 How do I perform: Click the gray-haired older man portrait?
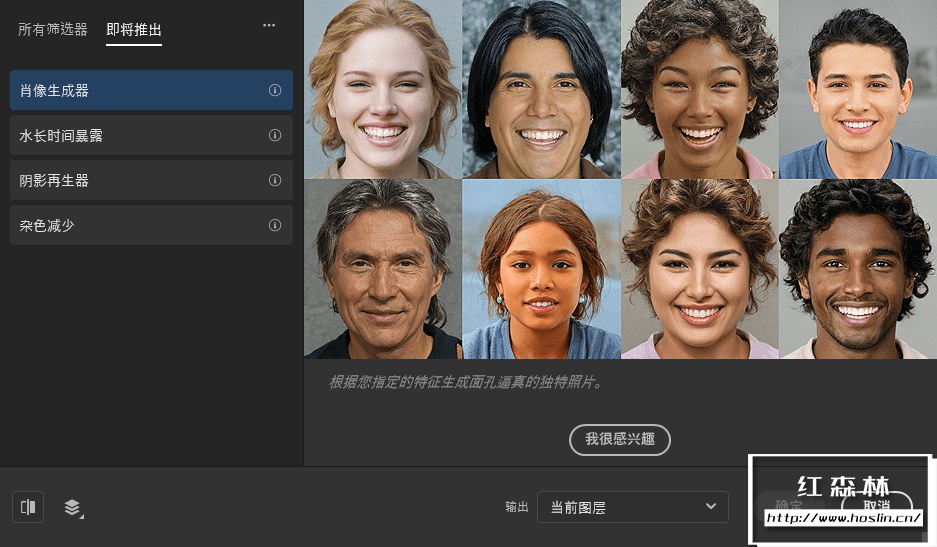click(383, 269)
